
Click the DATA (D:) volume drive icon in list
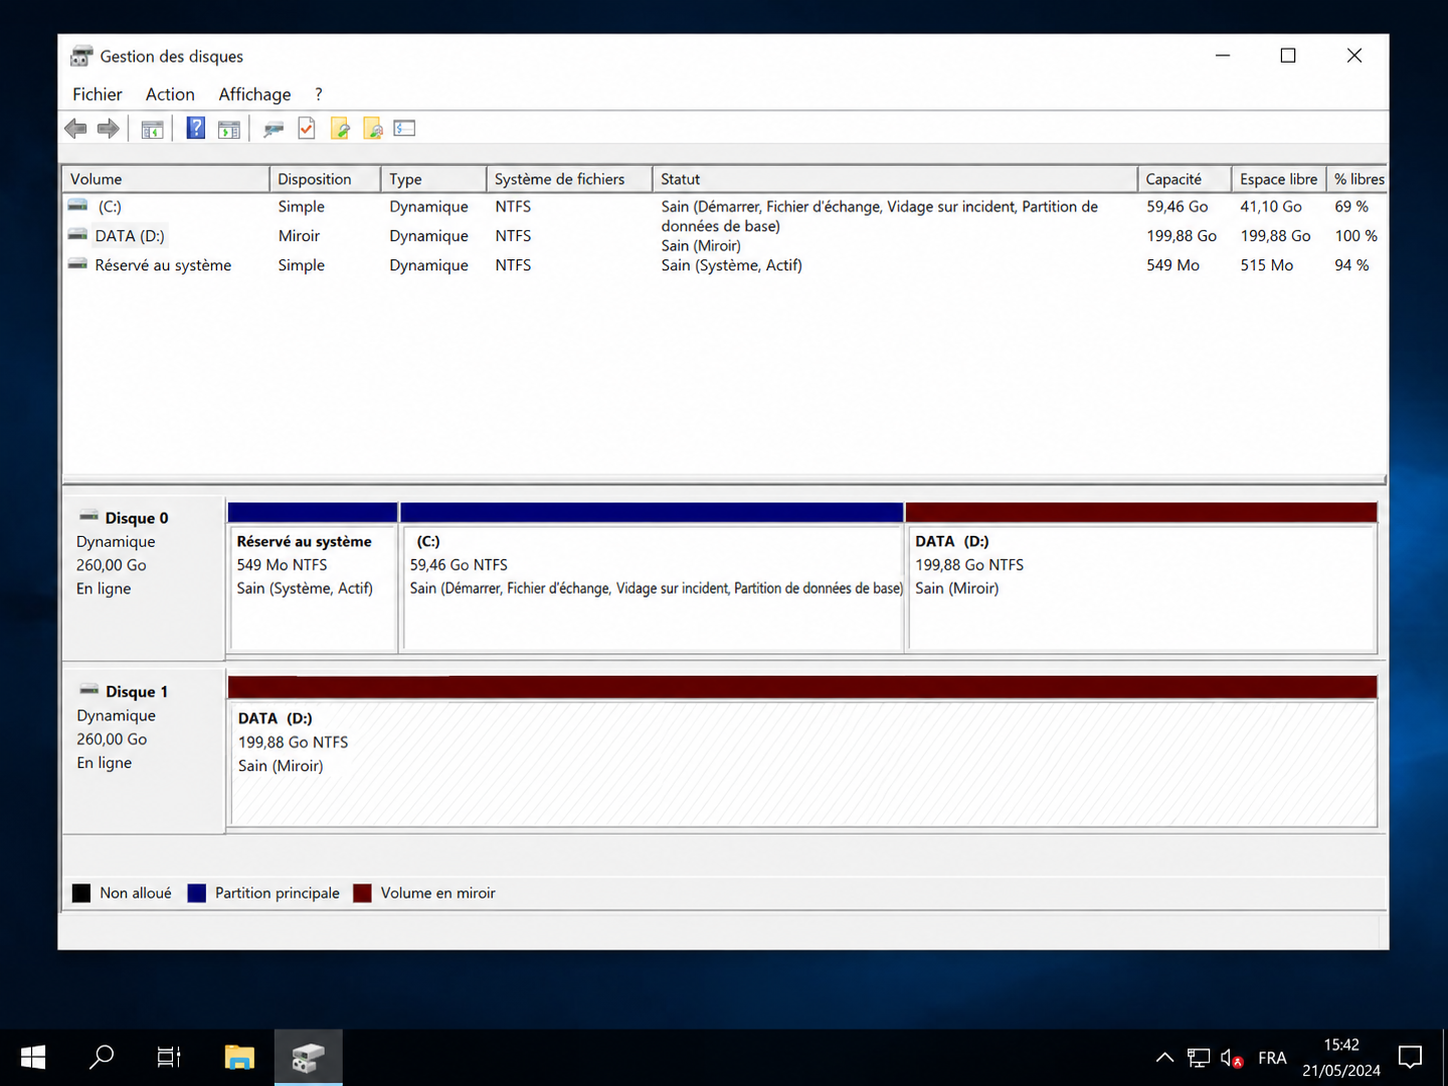[x=78, y=235]
